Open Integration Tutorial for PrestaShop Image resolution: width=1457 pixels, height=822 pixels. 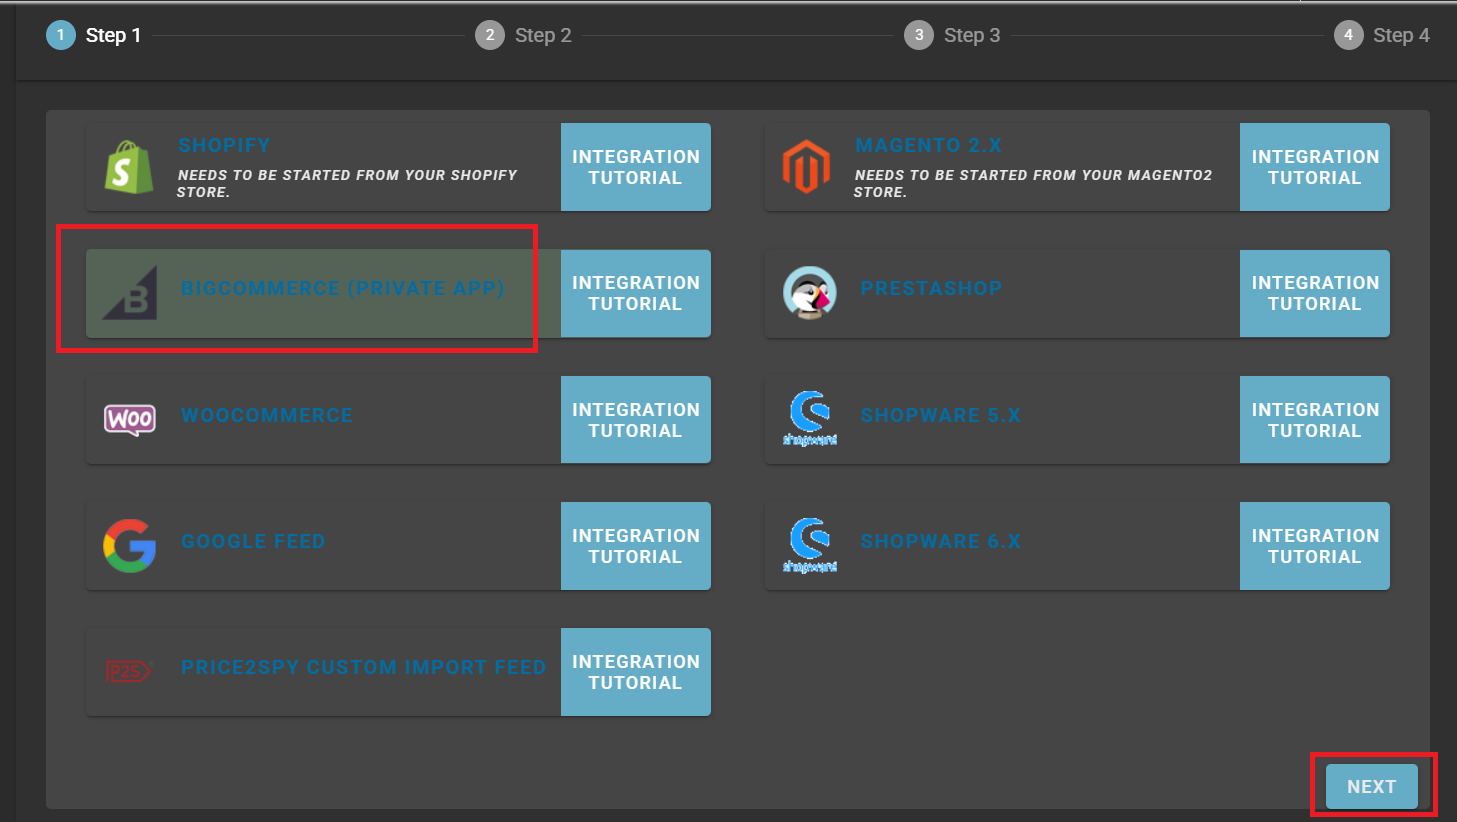coord(1315,293)
